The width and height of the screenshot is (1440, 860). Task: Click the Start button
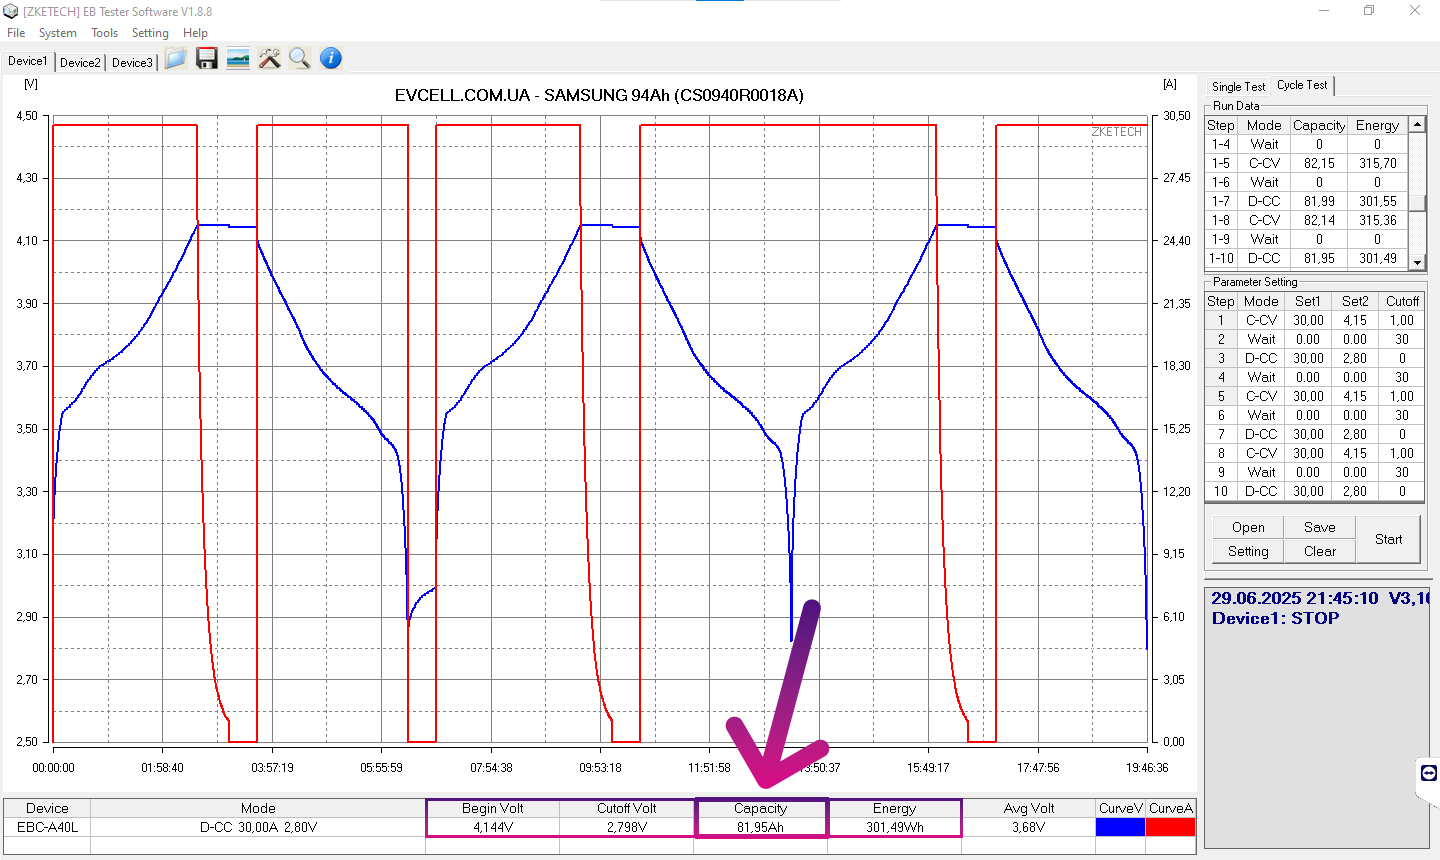coord(1388,539)
